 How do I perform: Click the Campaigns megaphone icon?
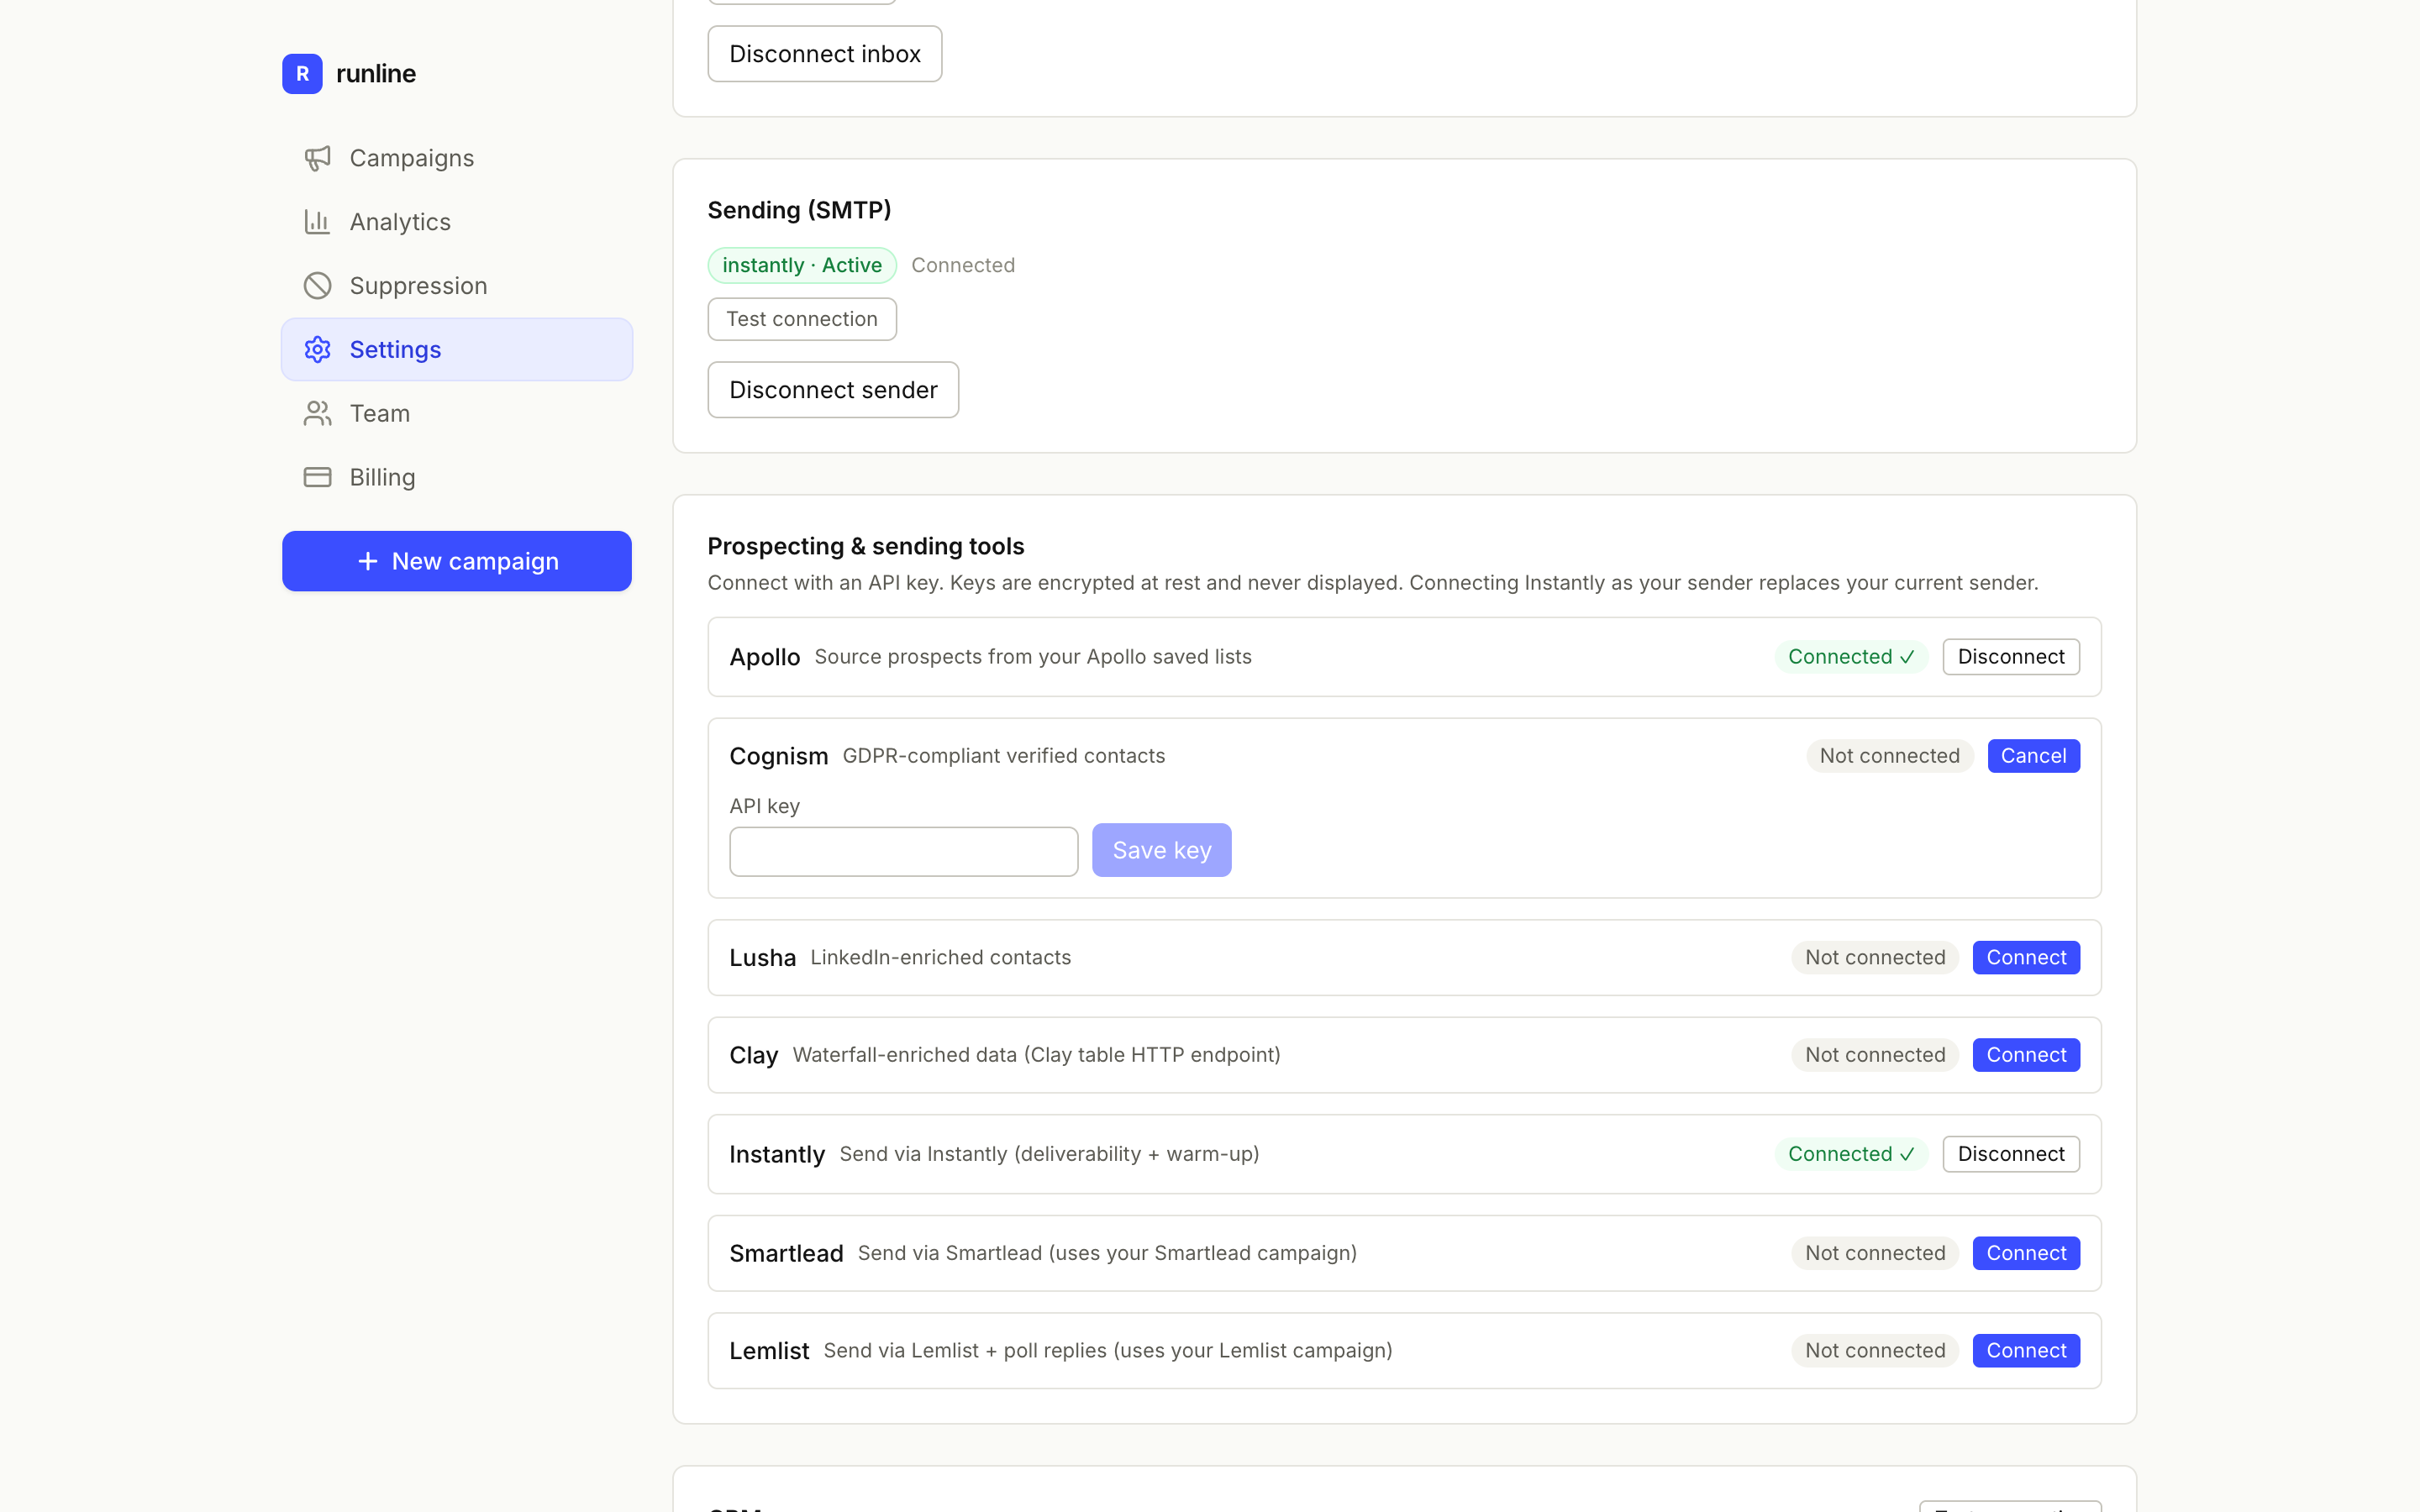317,158
